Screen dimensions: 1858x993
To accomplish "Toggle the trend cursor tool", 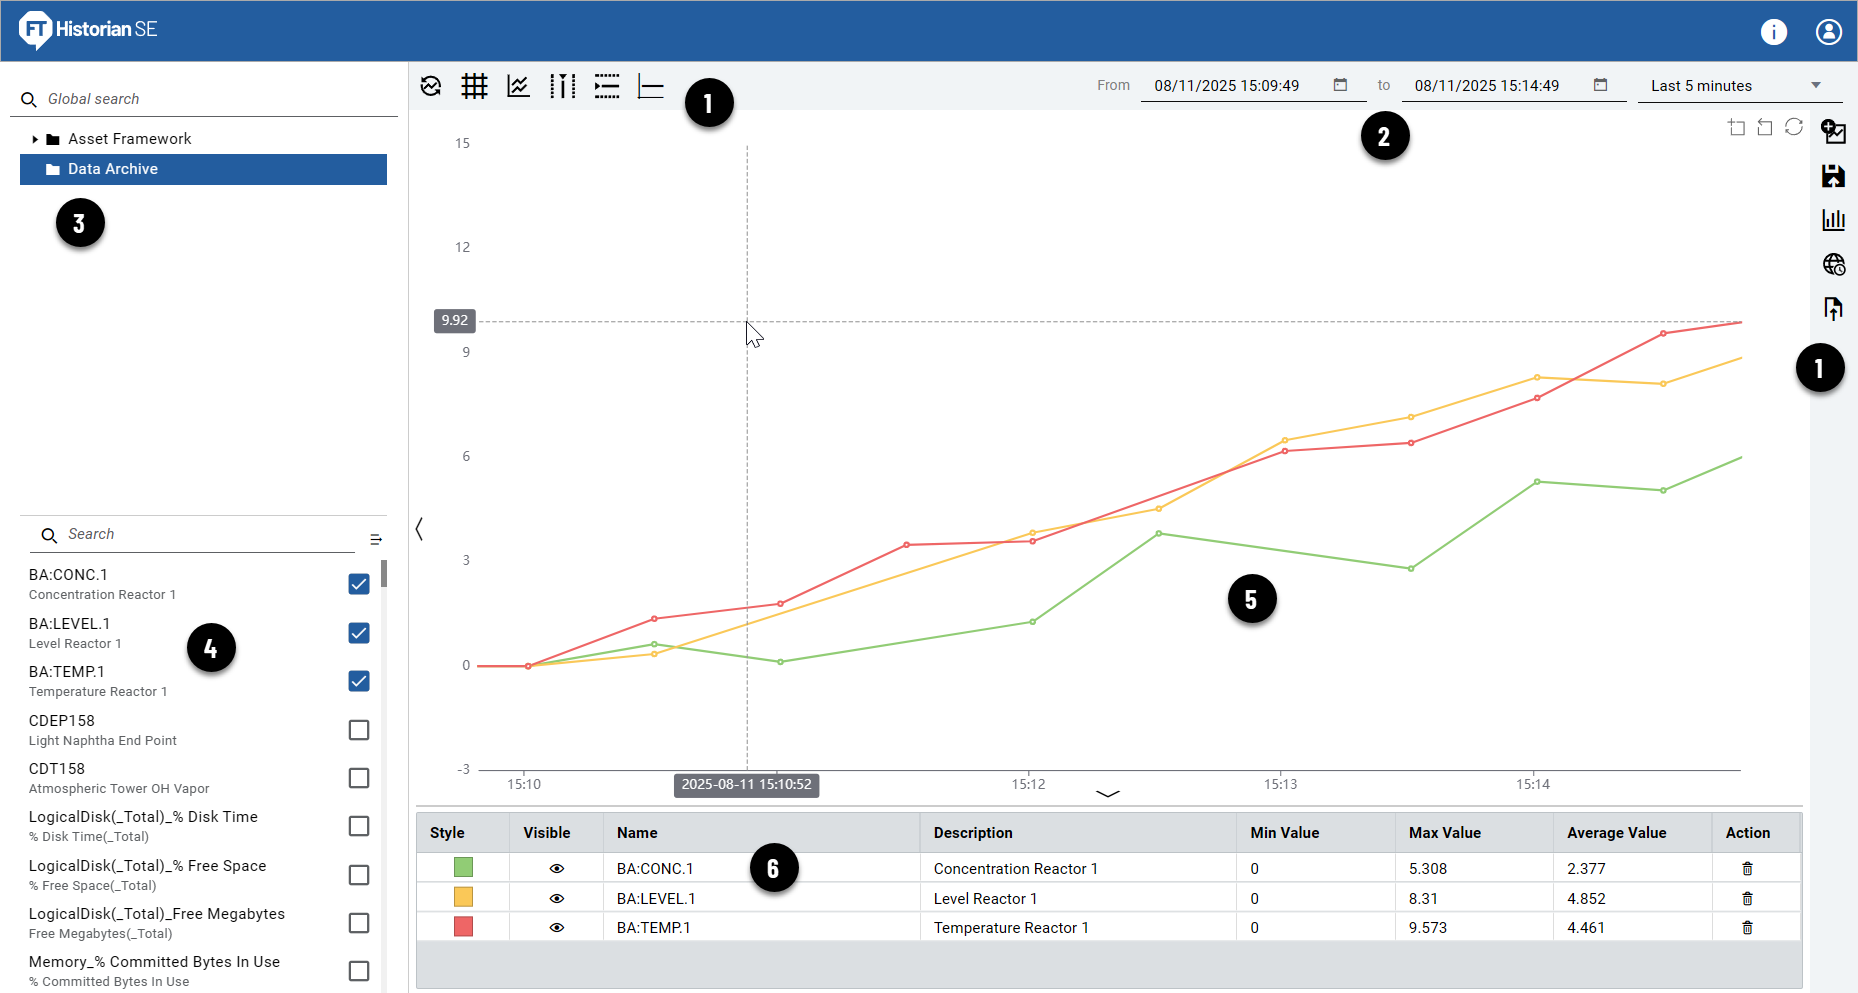I will (562, 86).
